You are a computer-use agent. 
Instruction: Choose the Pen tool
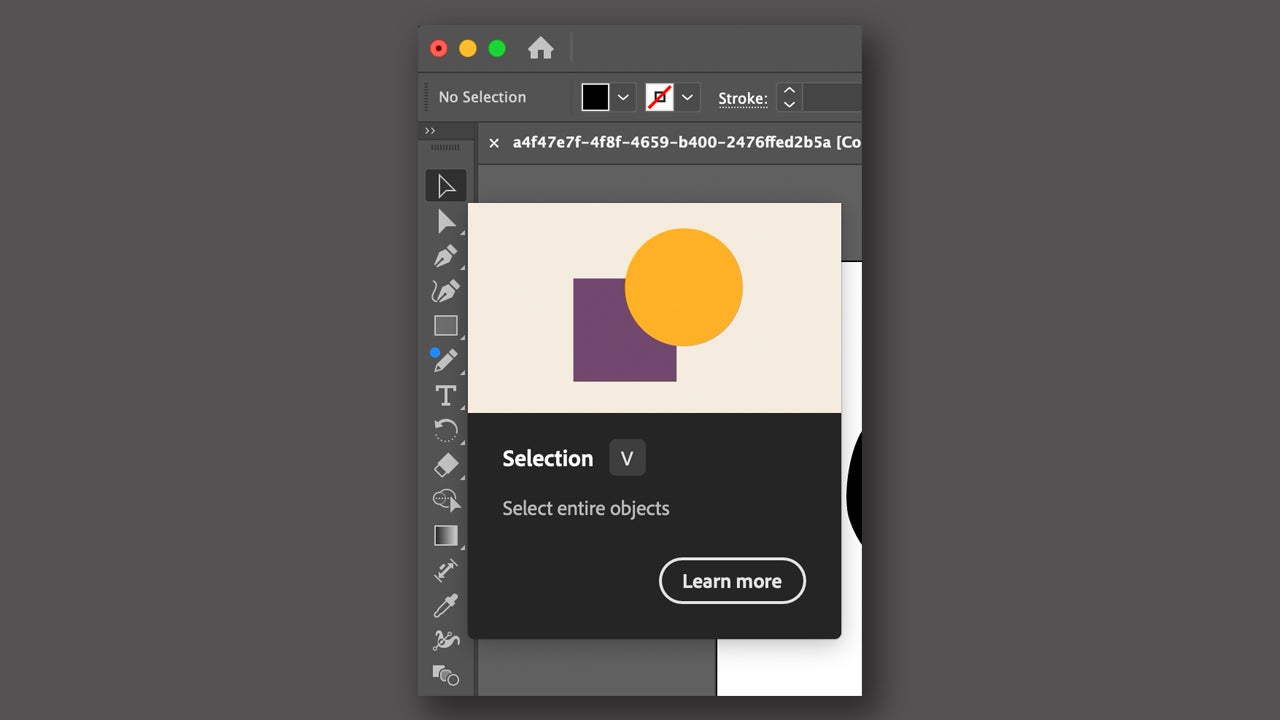(446, 256)
